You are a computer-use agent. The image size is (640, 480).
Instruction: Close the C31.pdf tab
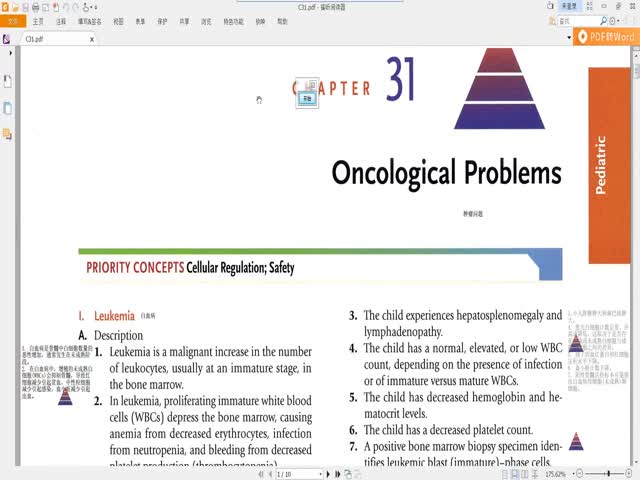[93, 39]
